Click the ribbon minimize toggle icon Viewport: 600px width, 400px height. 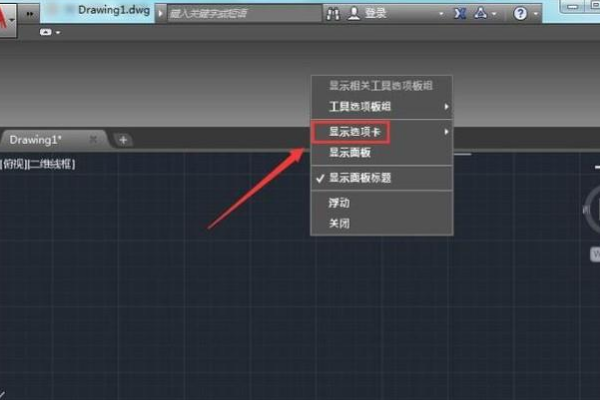tap(45, 32)
